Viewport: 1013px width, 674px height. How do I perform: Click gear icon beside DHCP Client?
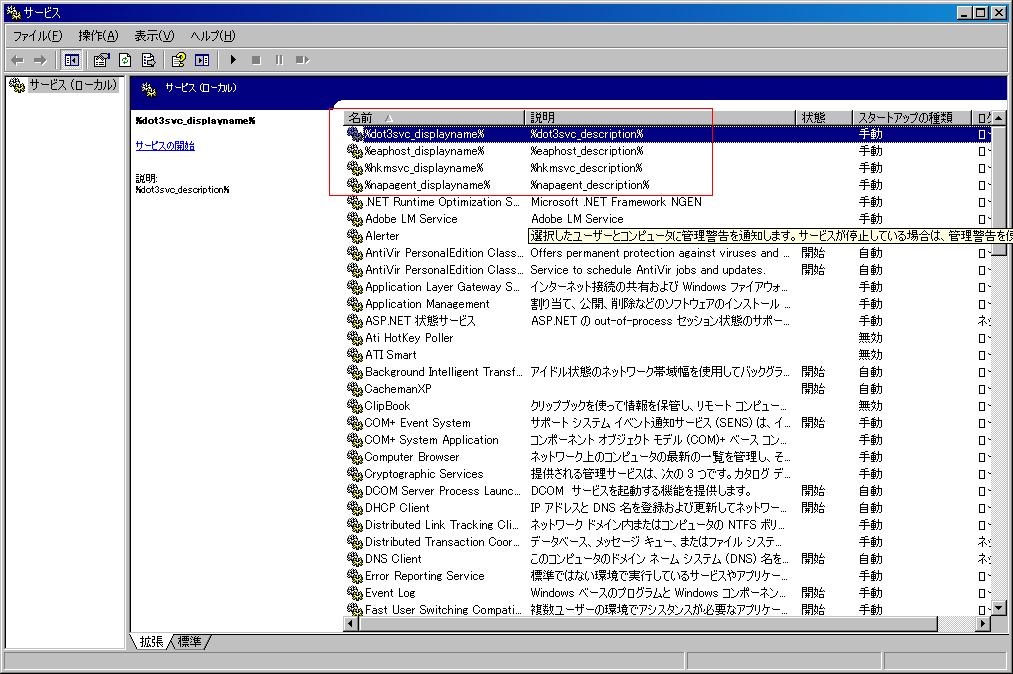click(x=355, y=508)
